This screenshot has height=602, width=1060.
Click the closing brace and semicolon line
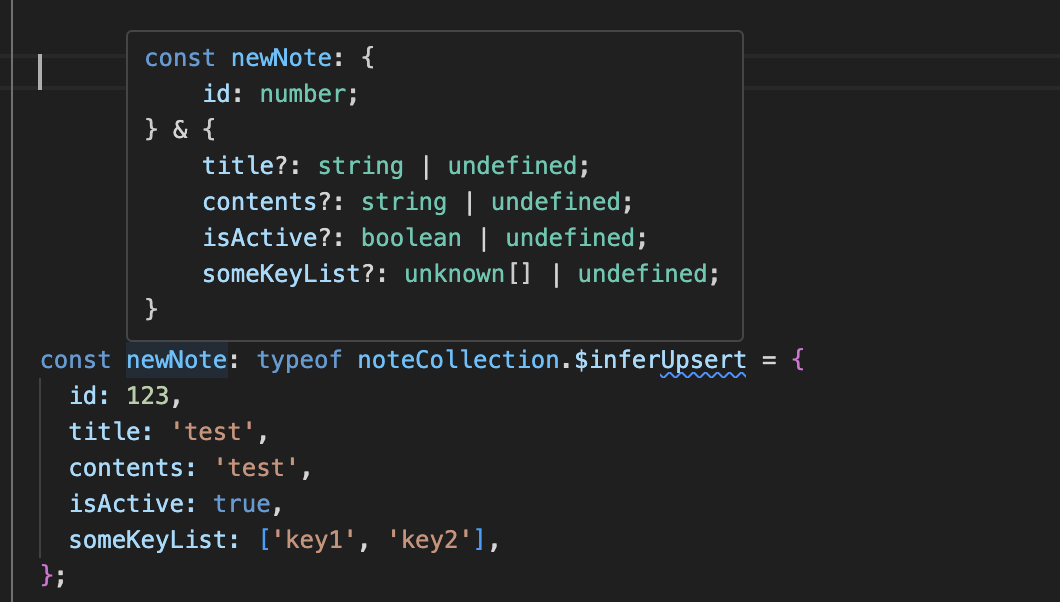pyautogui.click(x=52, y=576)
